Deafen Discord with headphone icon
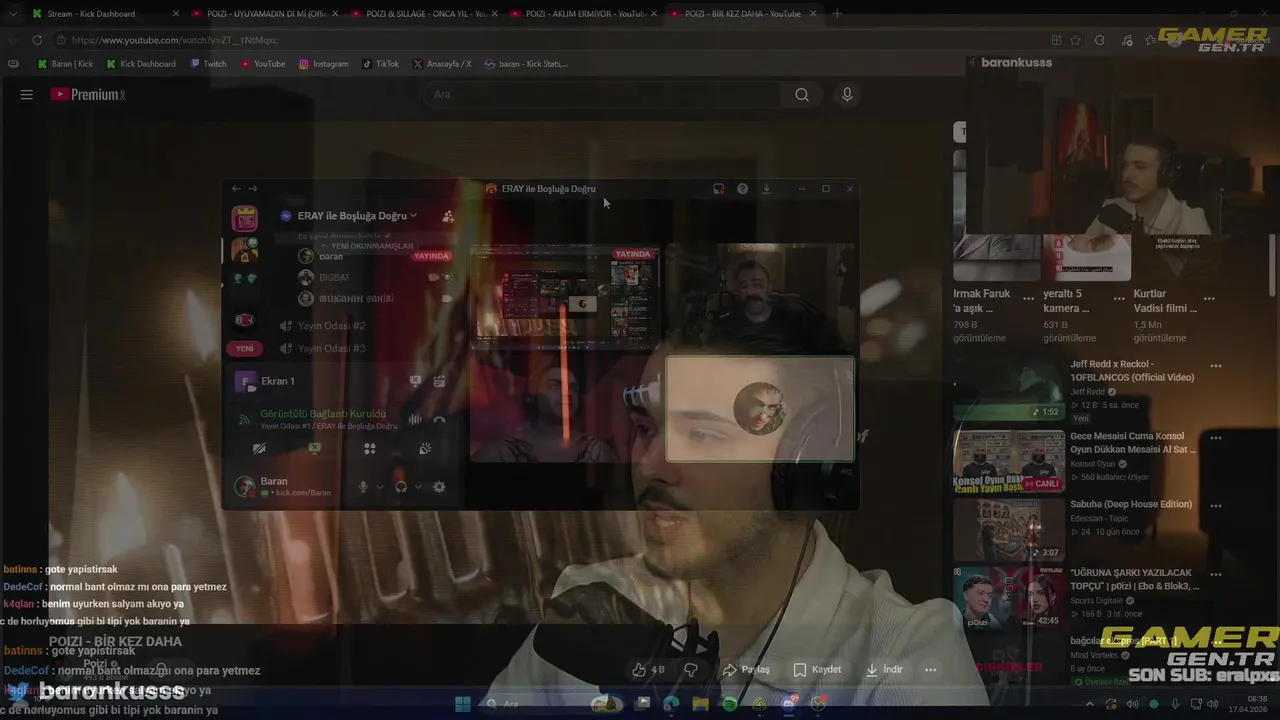Viewport: 1280px width, 720px height. [401, 487]
